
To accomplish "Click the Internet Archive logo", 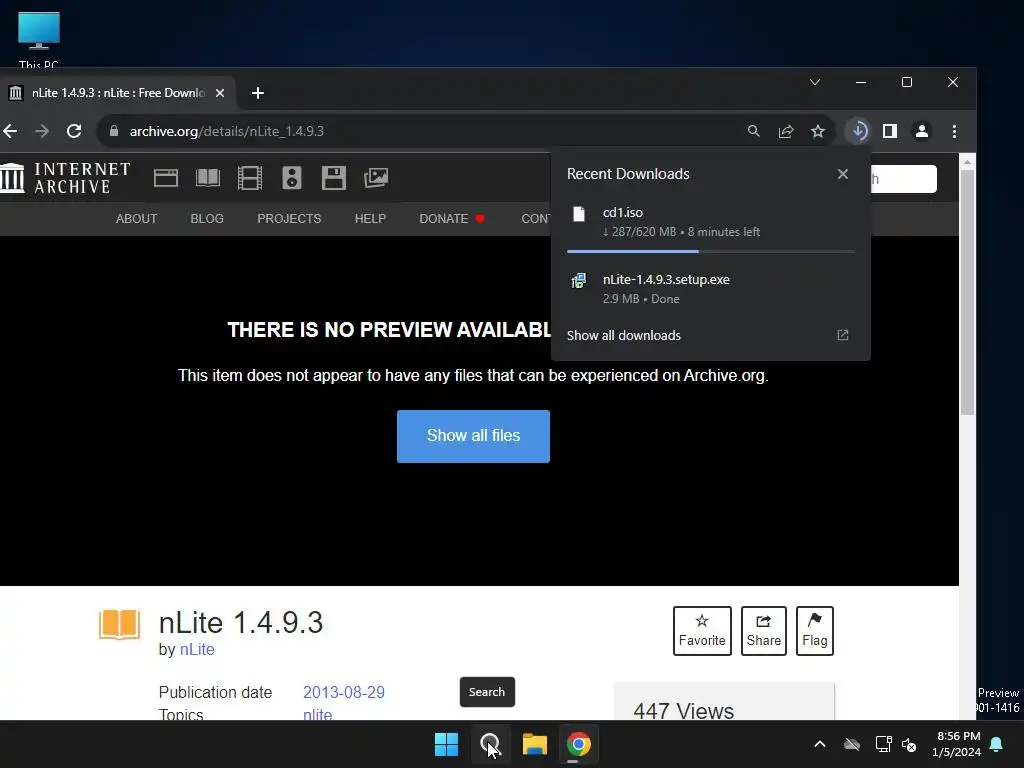I will click(x=65, y=178).
